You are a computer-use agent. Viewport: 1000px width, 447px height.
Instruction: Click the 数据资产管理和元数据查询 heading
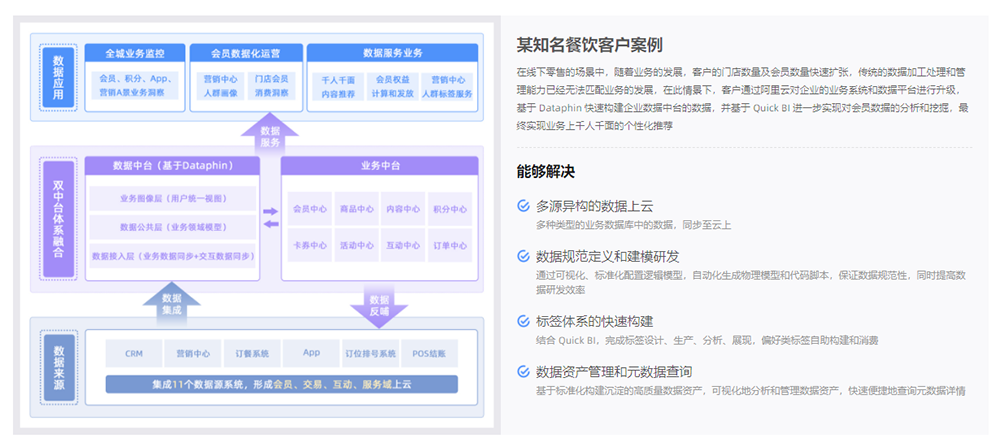(614, 371)
